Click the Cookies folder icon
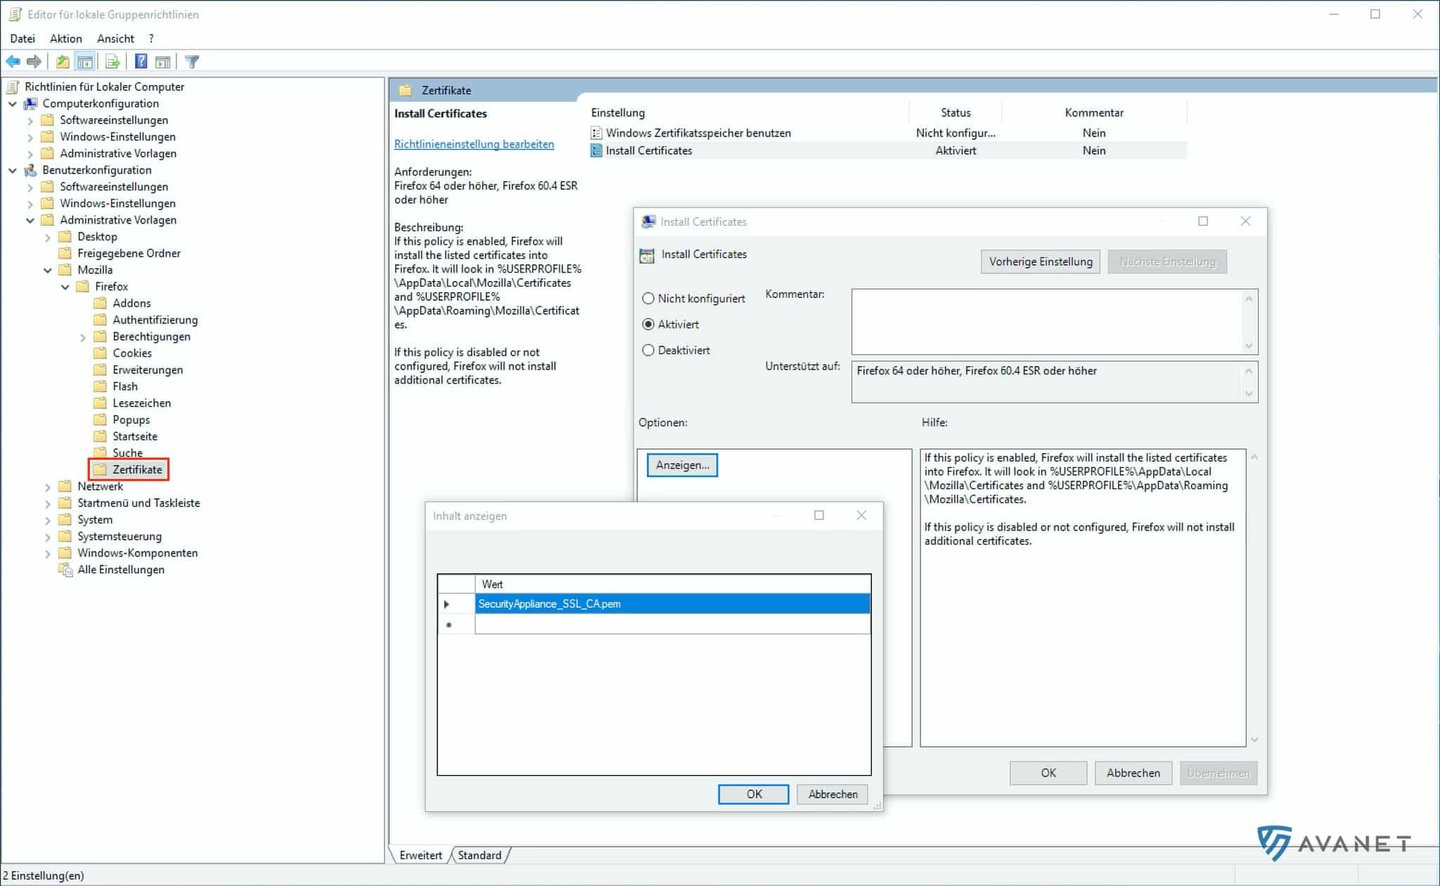1440x886 pixels. (100, 353)
